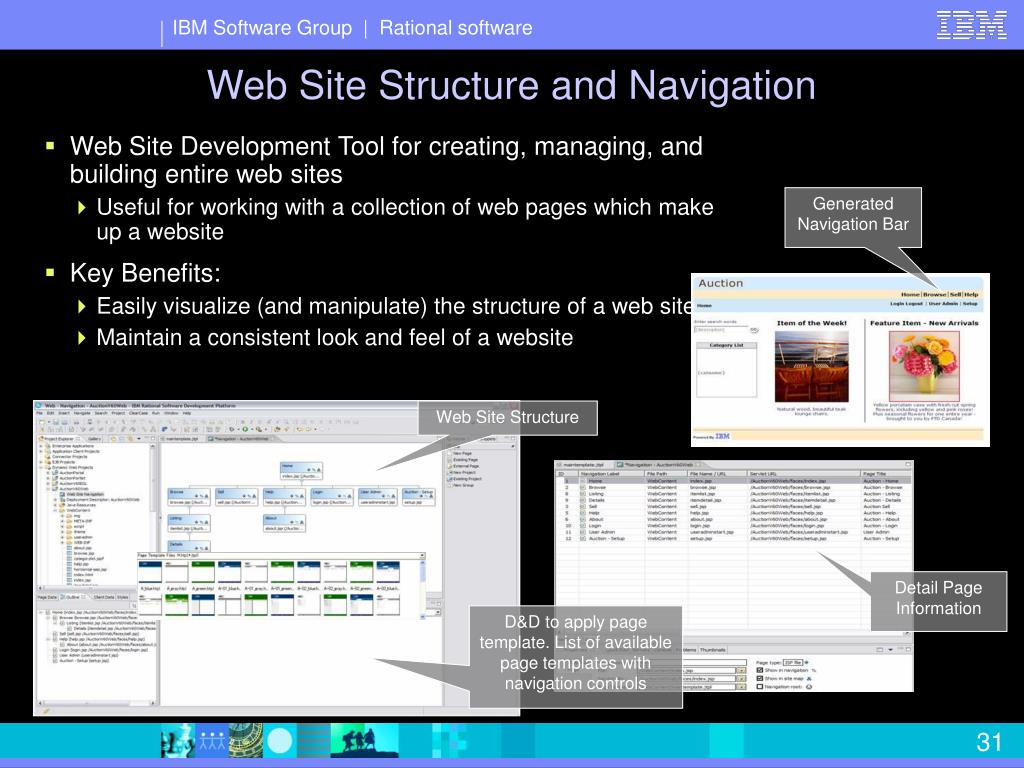Switch to Thumbnails tab in bottom panel

[712, 650]
